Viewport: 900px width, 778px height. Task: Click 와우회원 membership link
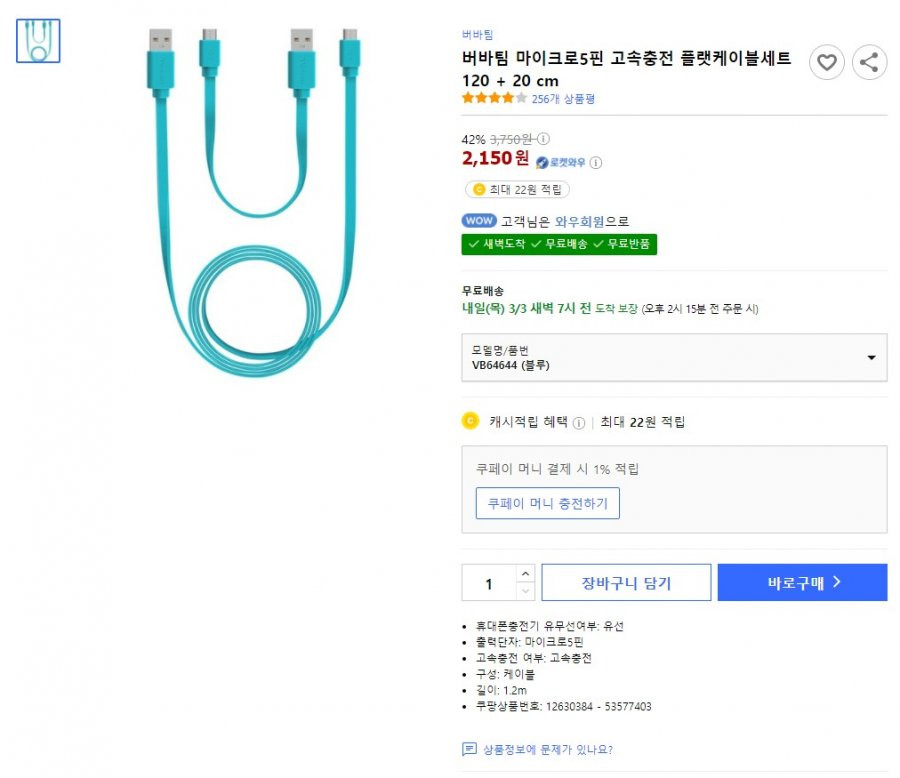point(579,222)
